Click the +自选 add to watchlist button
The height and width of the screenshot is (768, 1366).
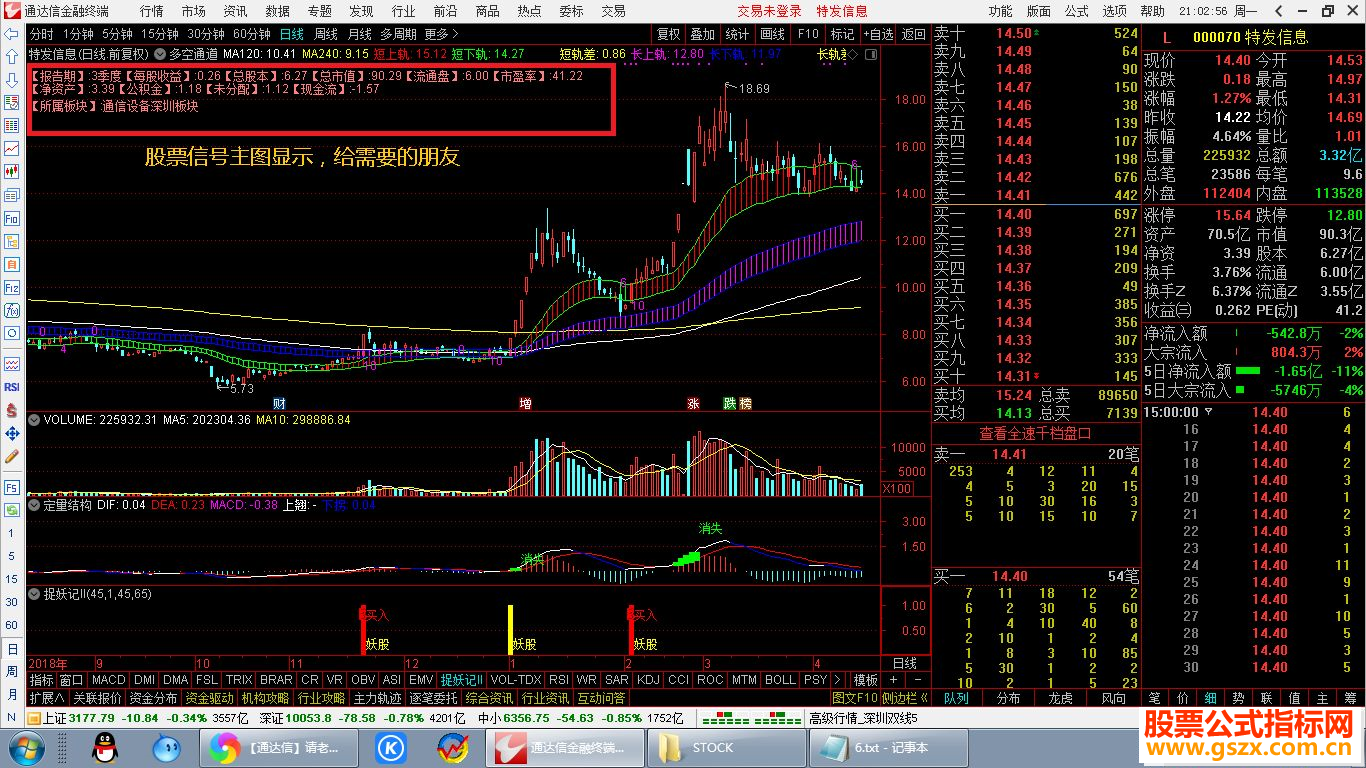pos(878,34)
